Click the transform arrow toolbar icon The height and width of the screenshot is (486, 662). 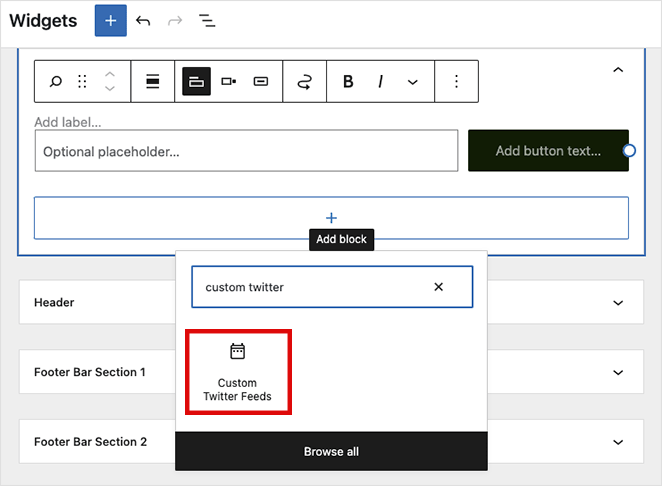[304, 81]
